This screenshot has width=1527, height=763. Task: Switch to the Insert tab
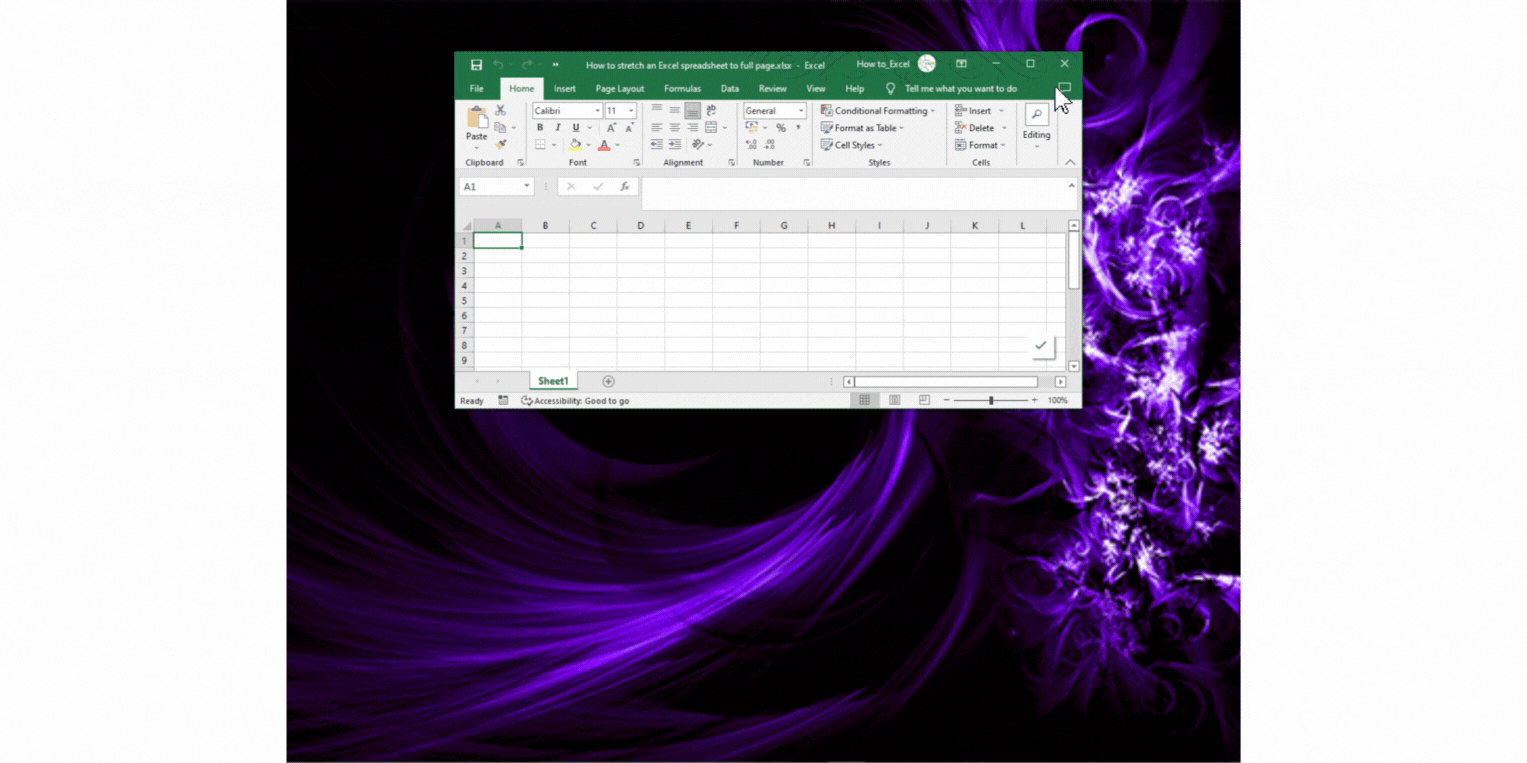click(x=565, y=89)
